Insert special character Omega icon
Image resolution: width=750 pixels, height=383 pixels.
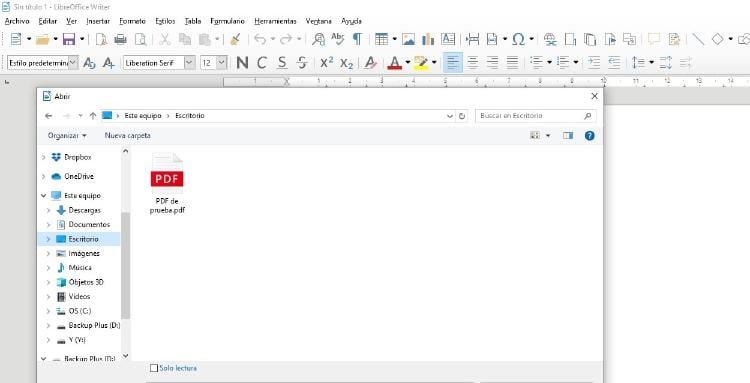pos(518,39)
